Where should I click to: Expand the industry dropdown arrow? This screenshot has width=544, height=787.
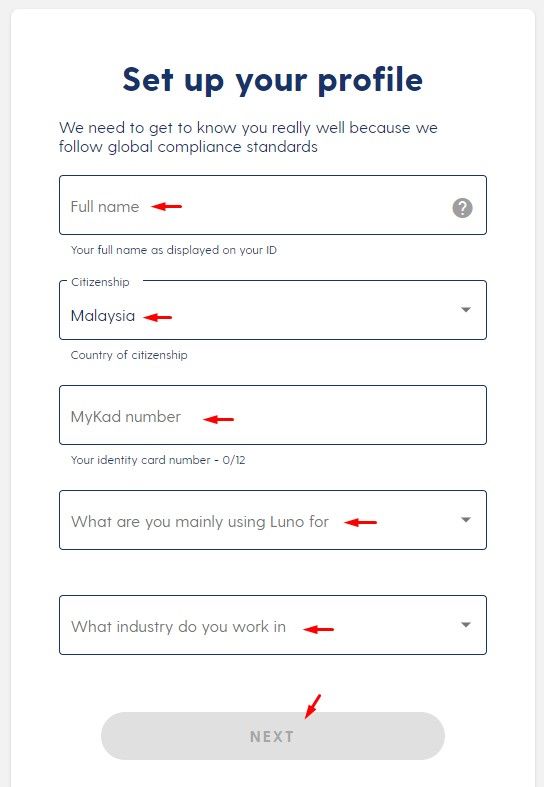click(466, 625)
